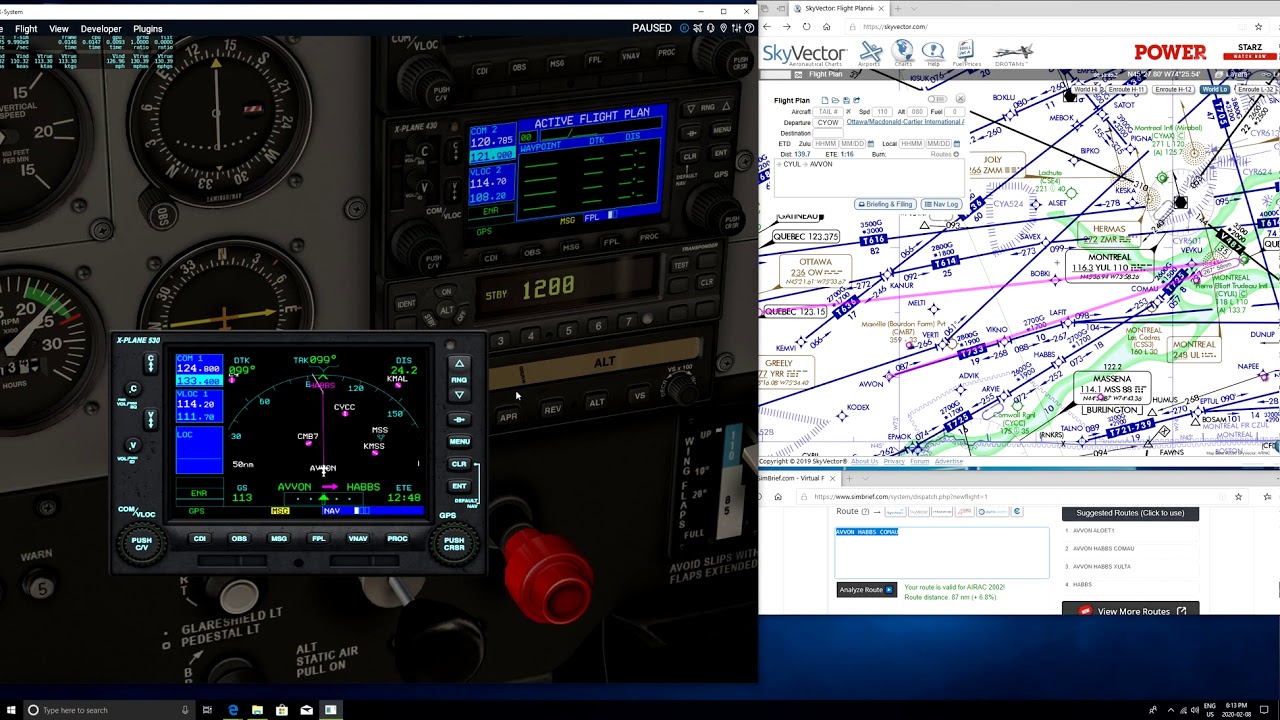Click the GNS 530 Direct-To button

(459, 419)
